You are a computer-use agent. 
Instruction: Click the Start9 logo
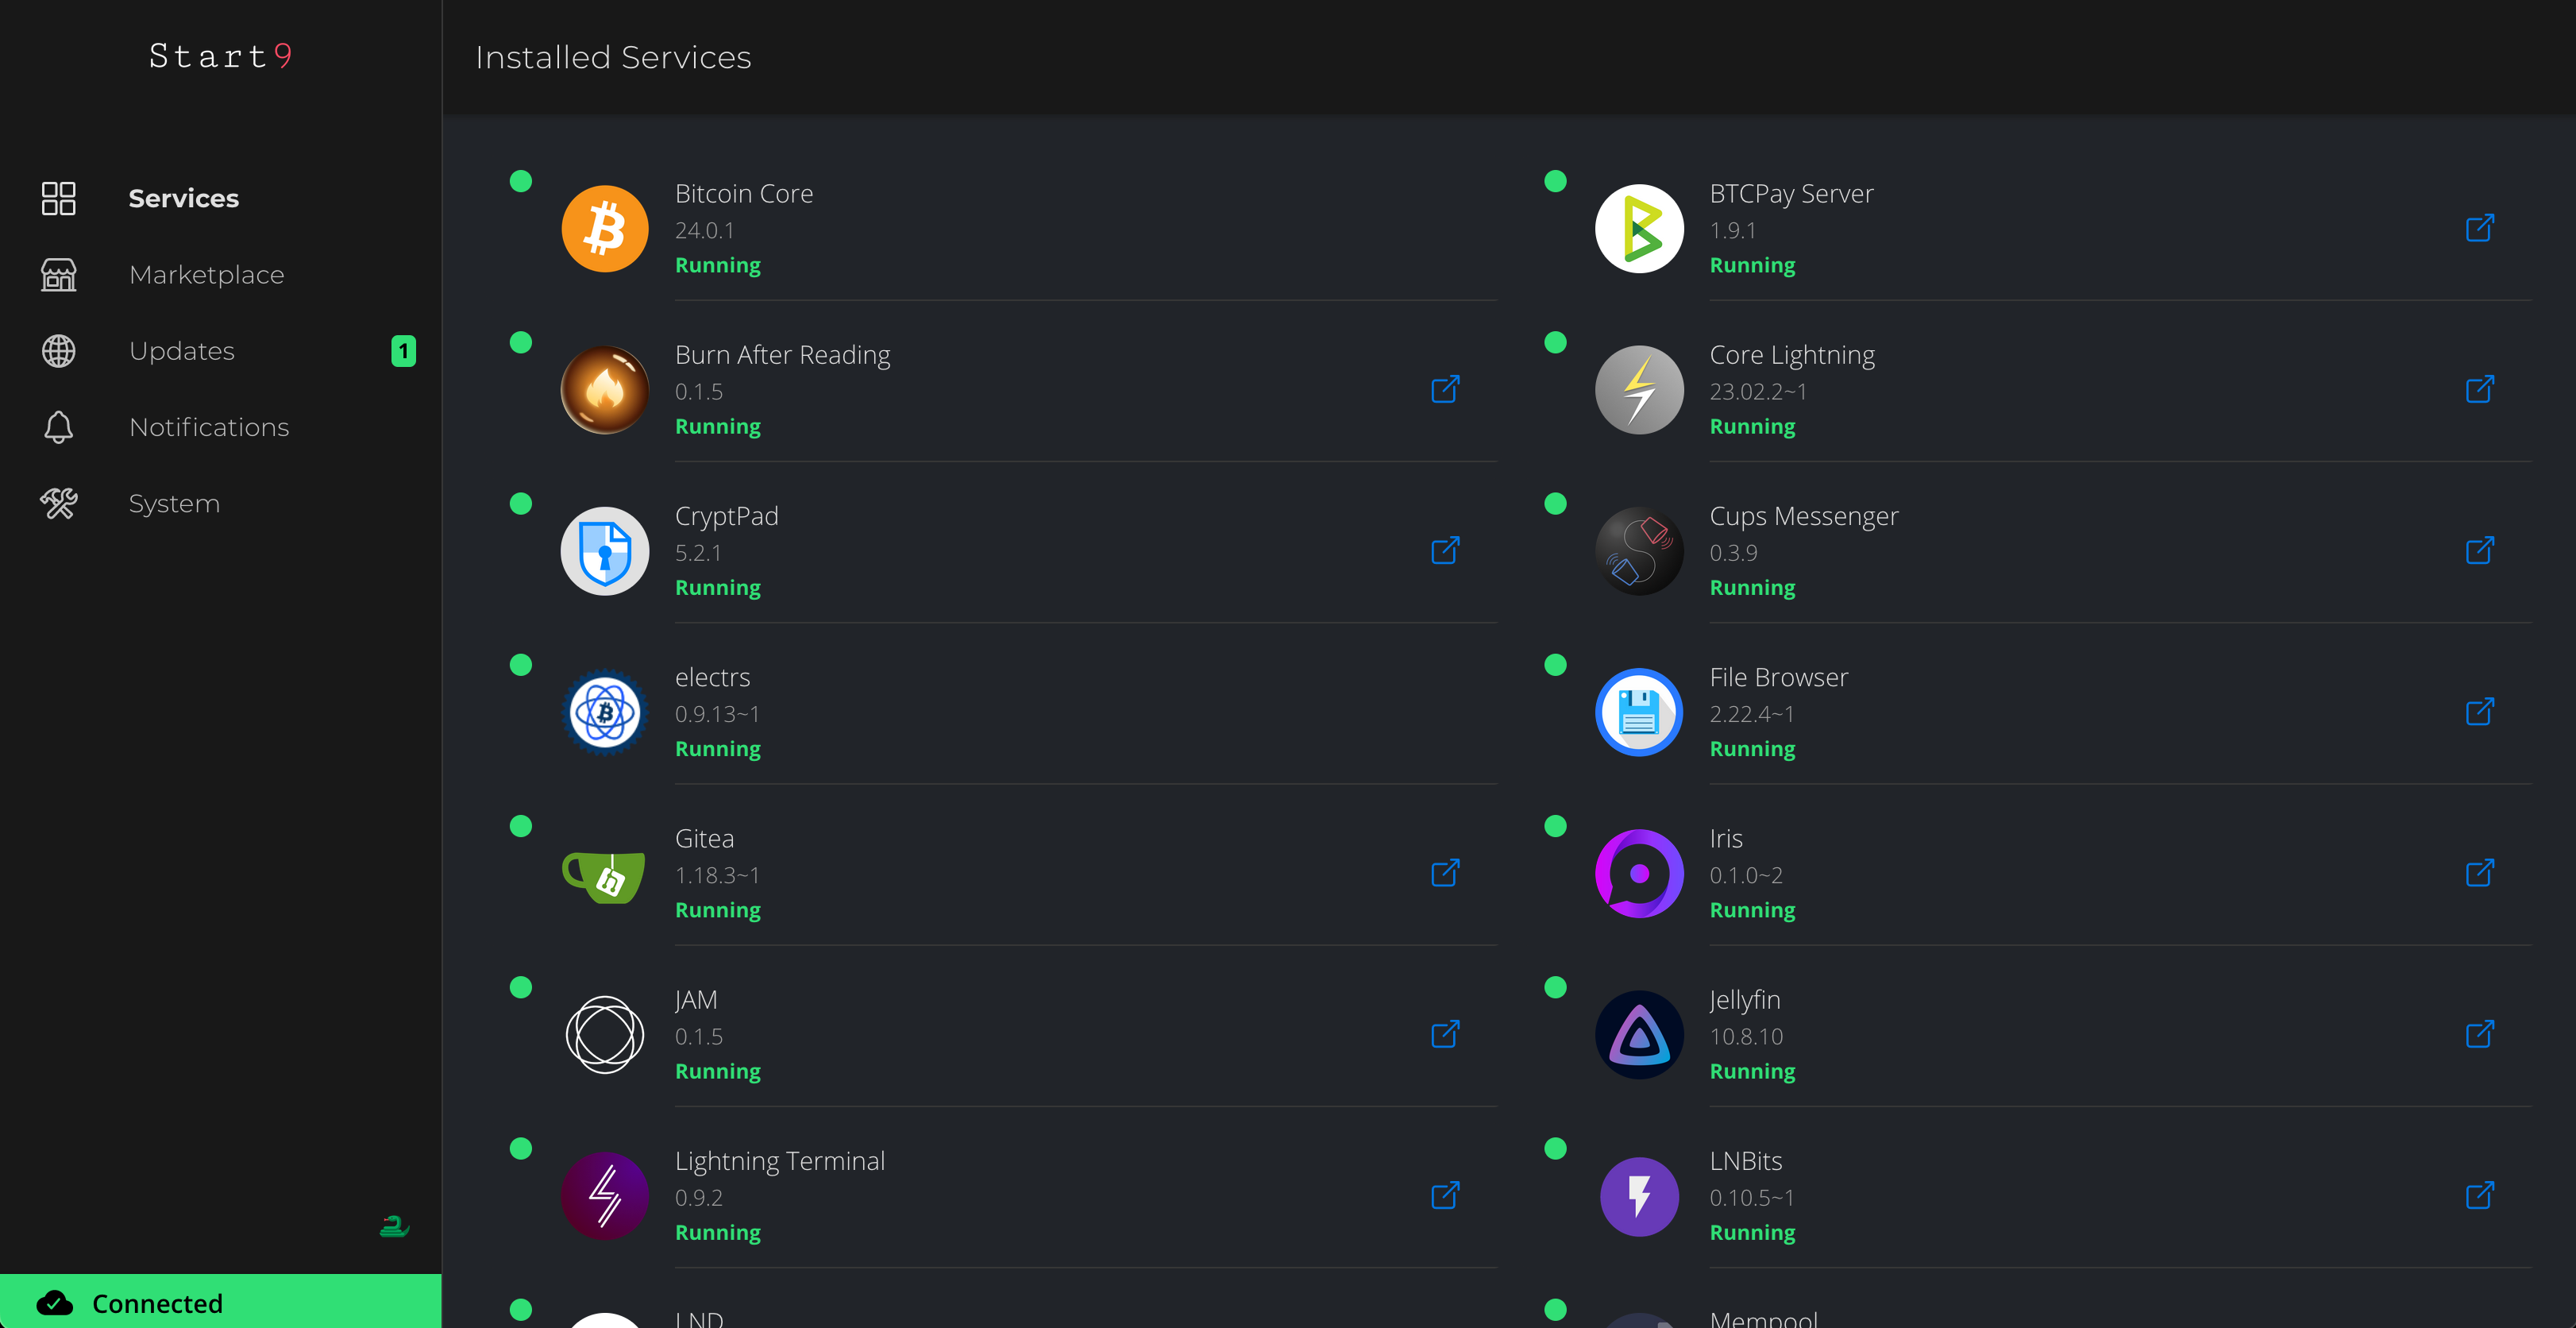220,56
